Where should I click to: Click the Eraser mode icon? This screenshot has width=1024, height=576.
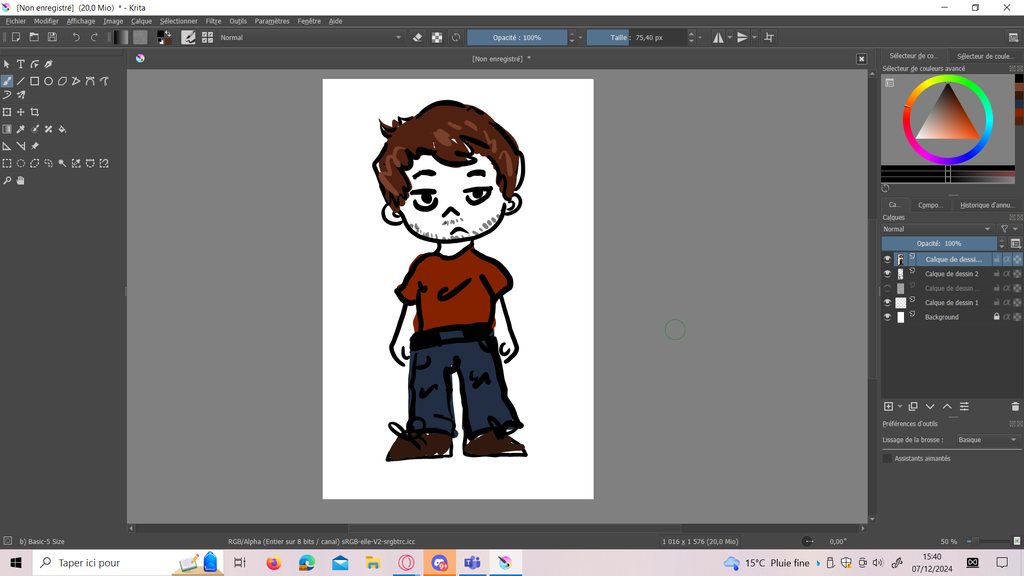418,37
